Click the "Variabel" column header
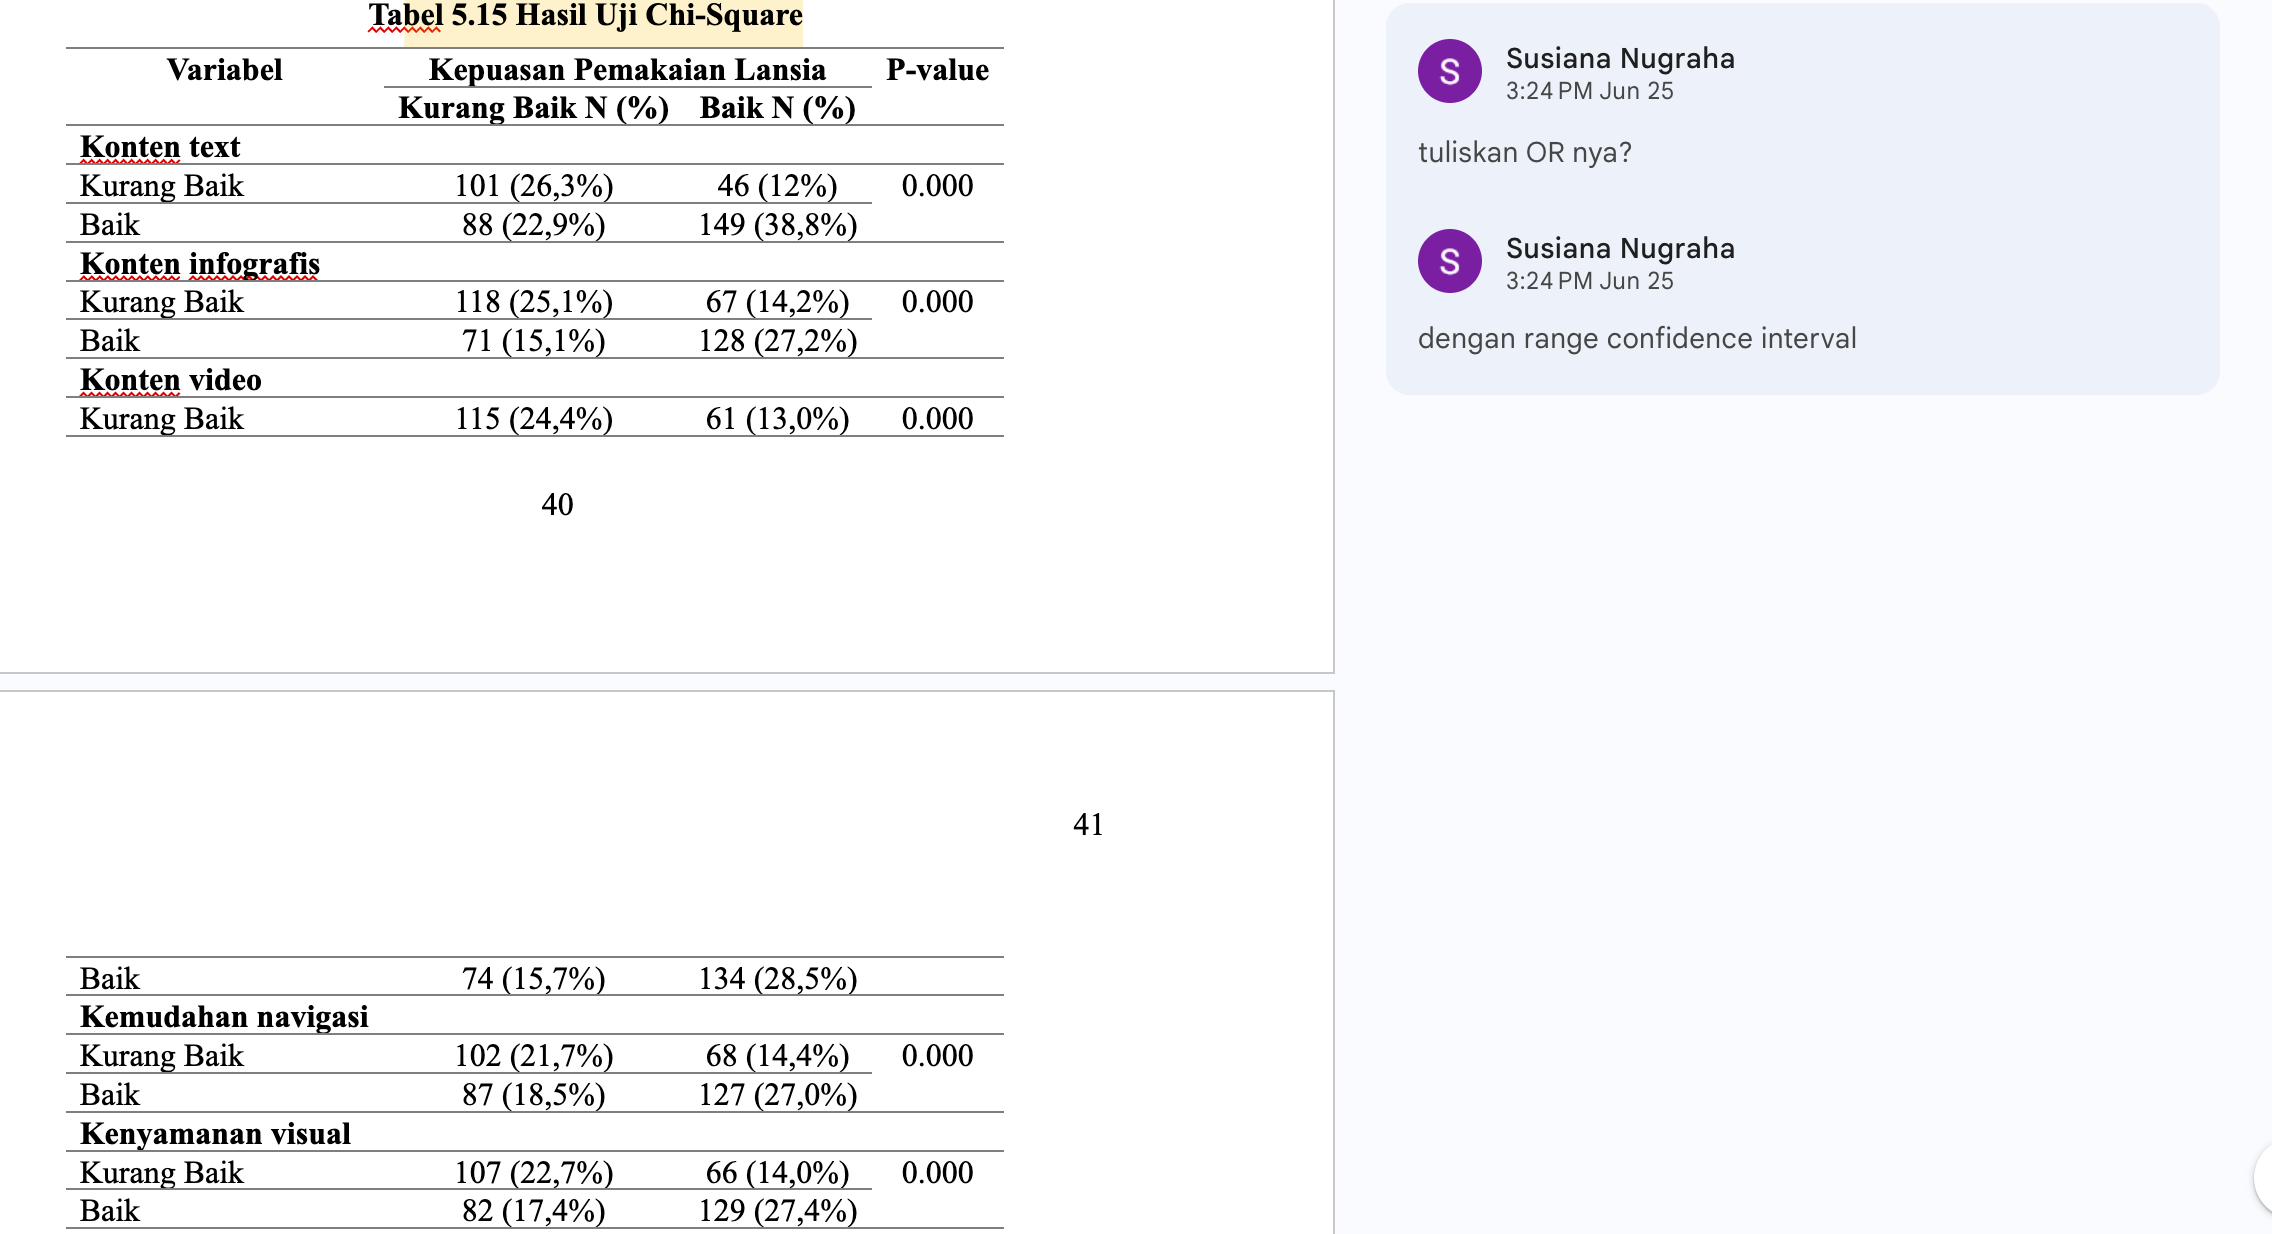Image resolution: width=2272 pixels, height=1234 pixels. pyautogui.click(x=224, y=70)
